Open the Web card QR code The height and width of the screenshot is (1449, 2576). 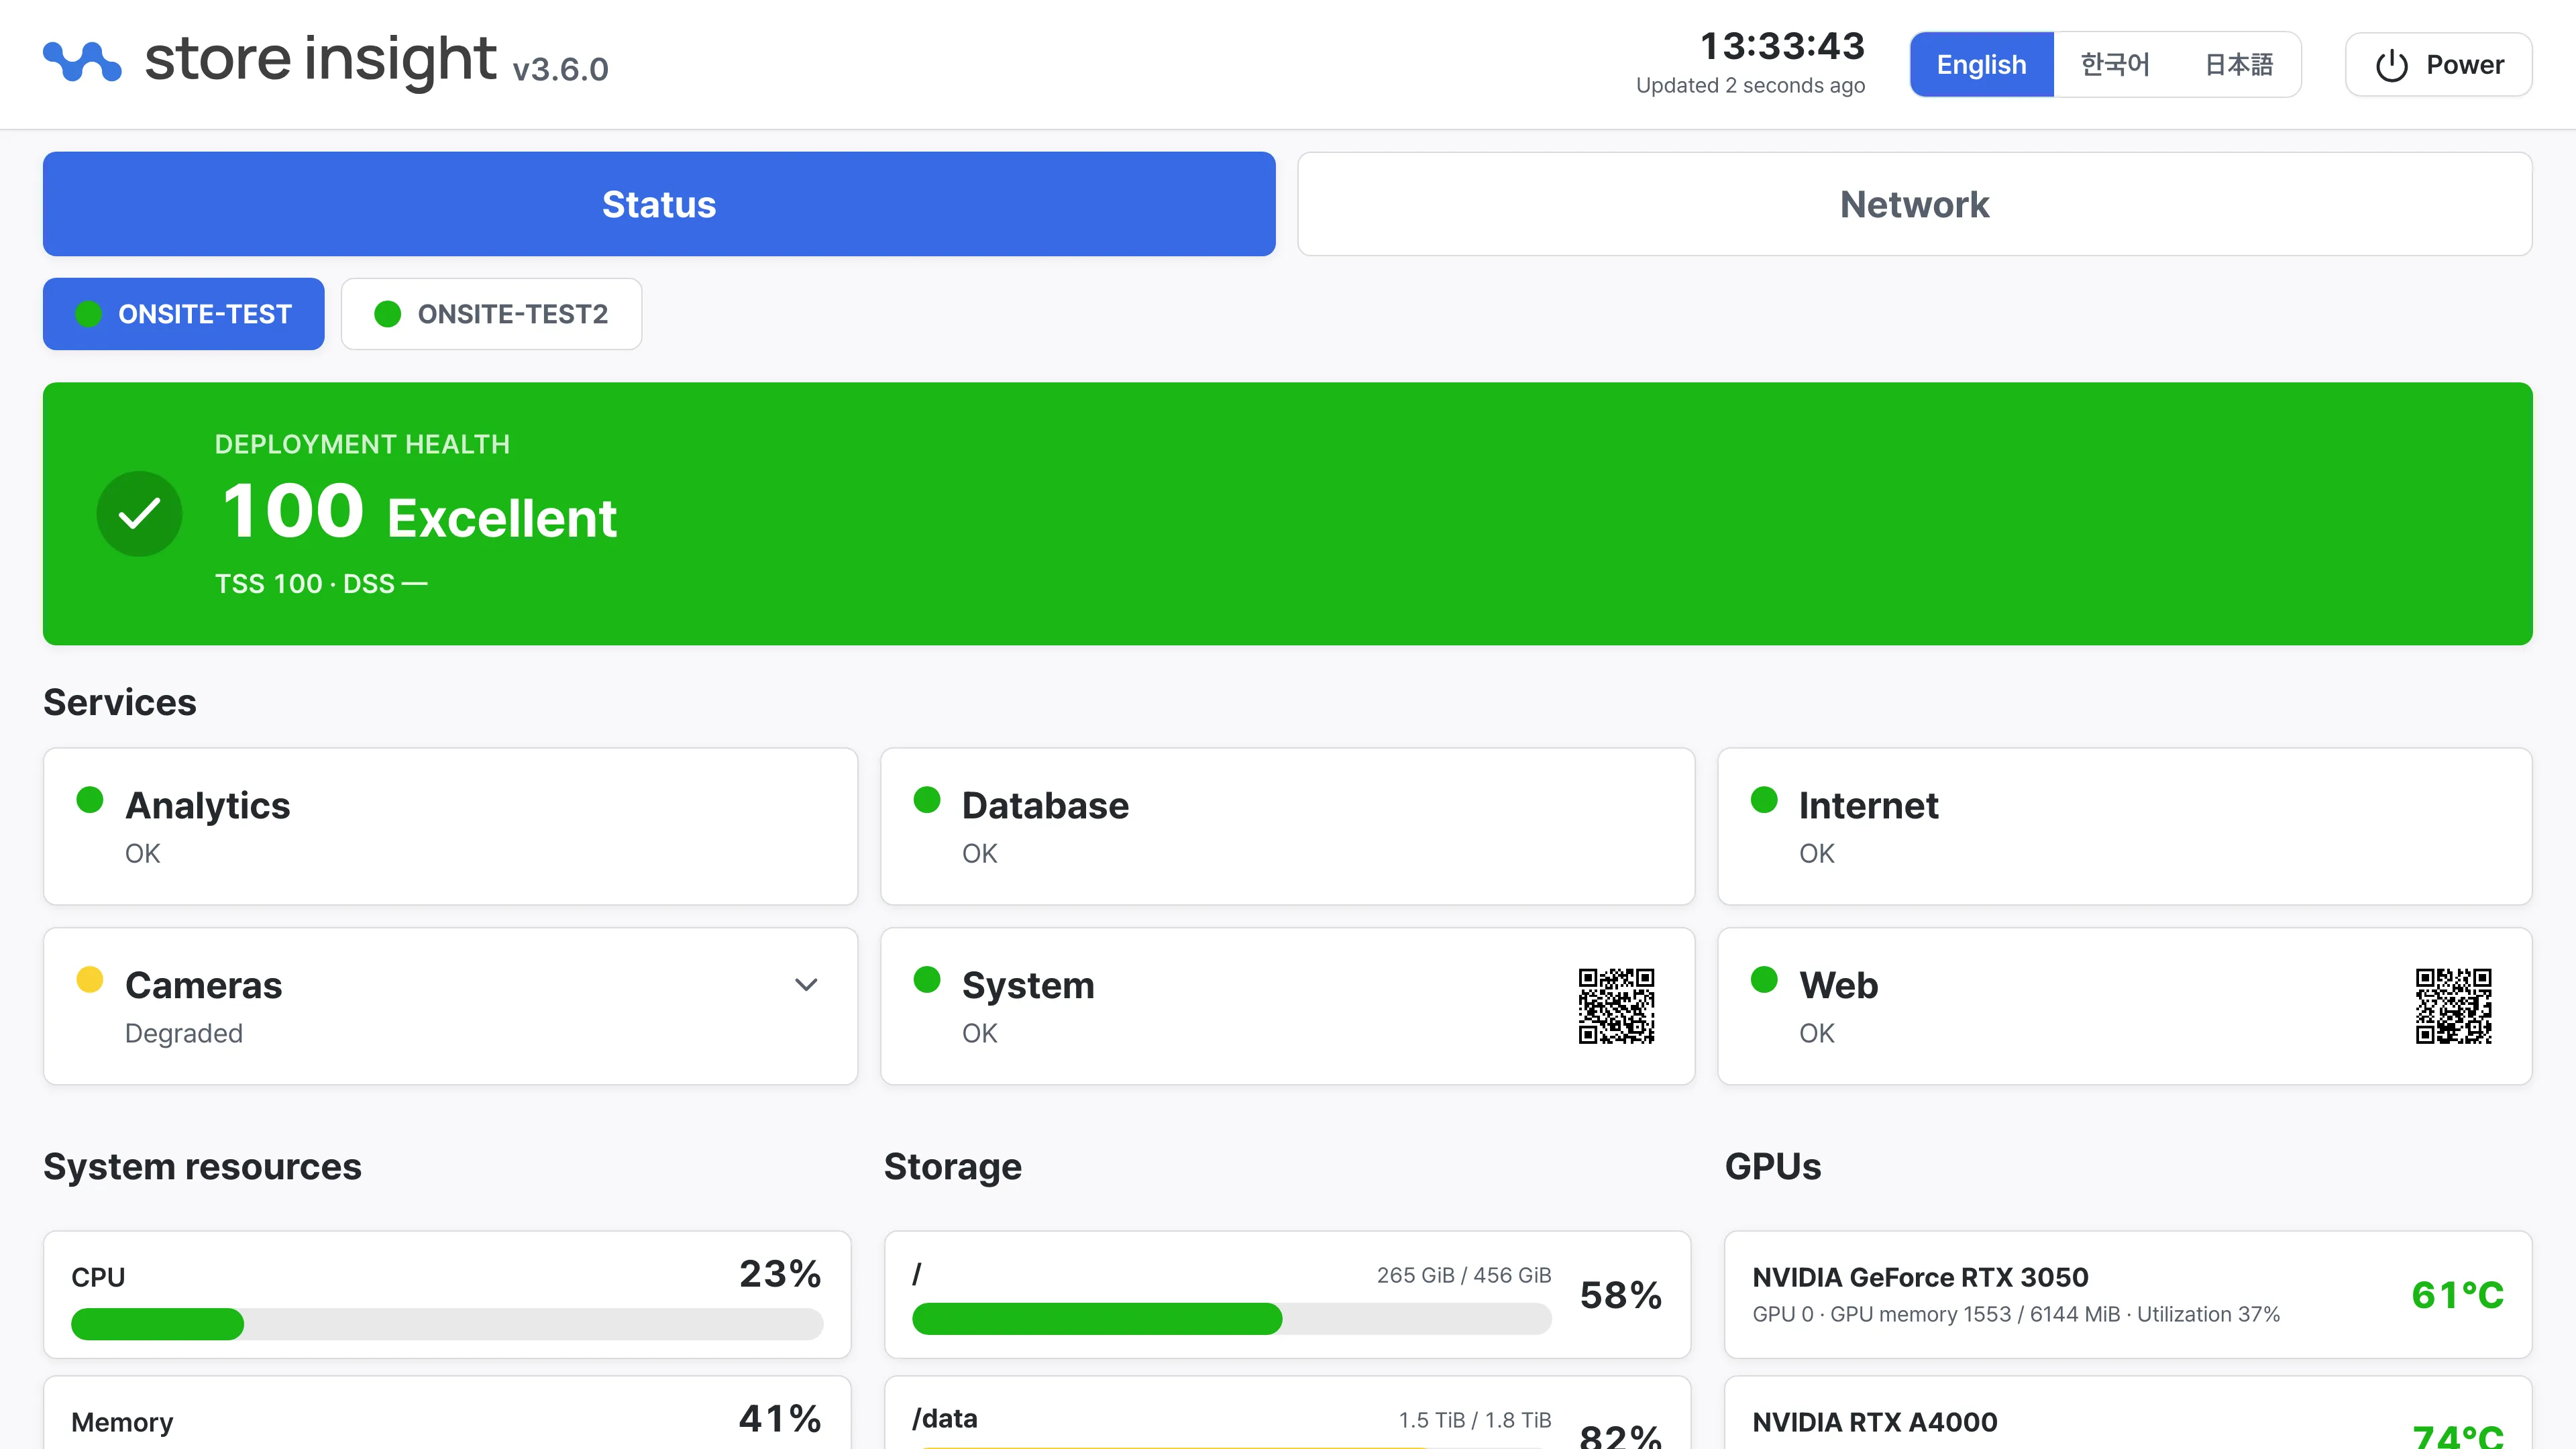(x=2453, y=1006)
